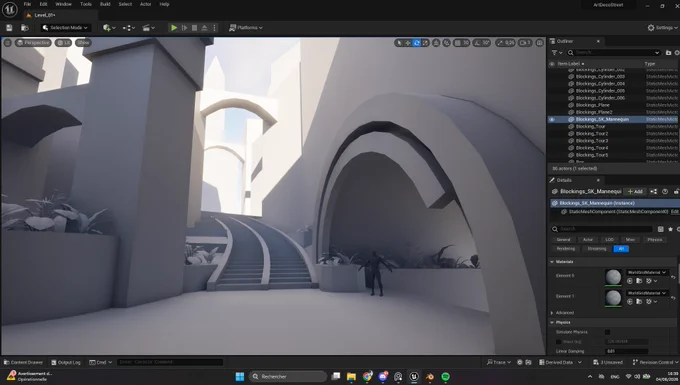
Task: Click the Element 1 material thumbnail
Action: 613,298
